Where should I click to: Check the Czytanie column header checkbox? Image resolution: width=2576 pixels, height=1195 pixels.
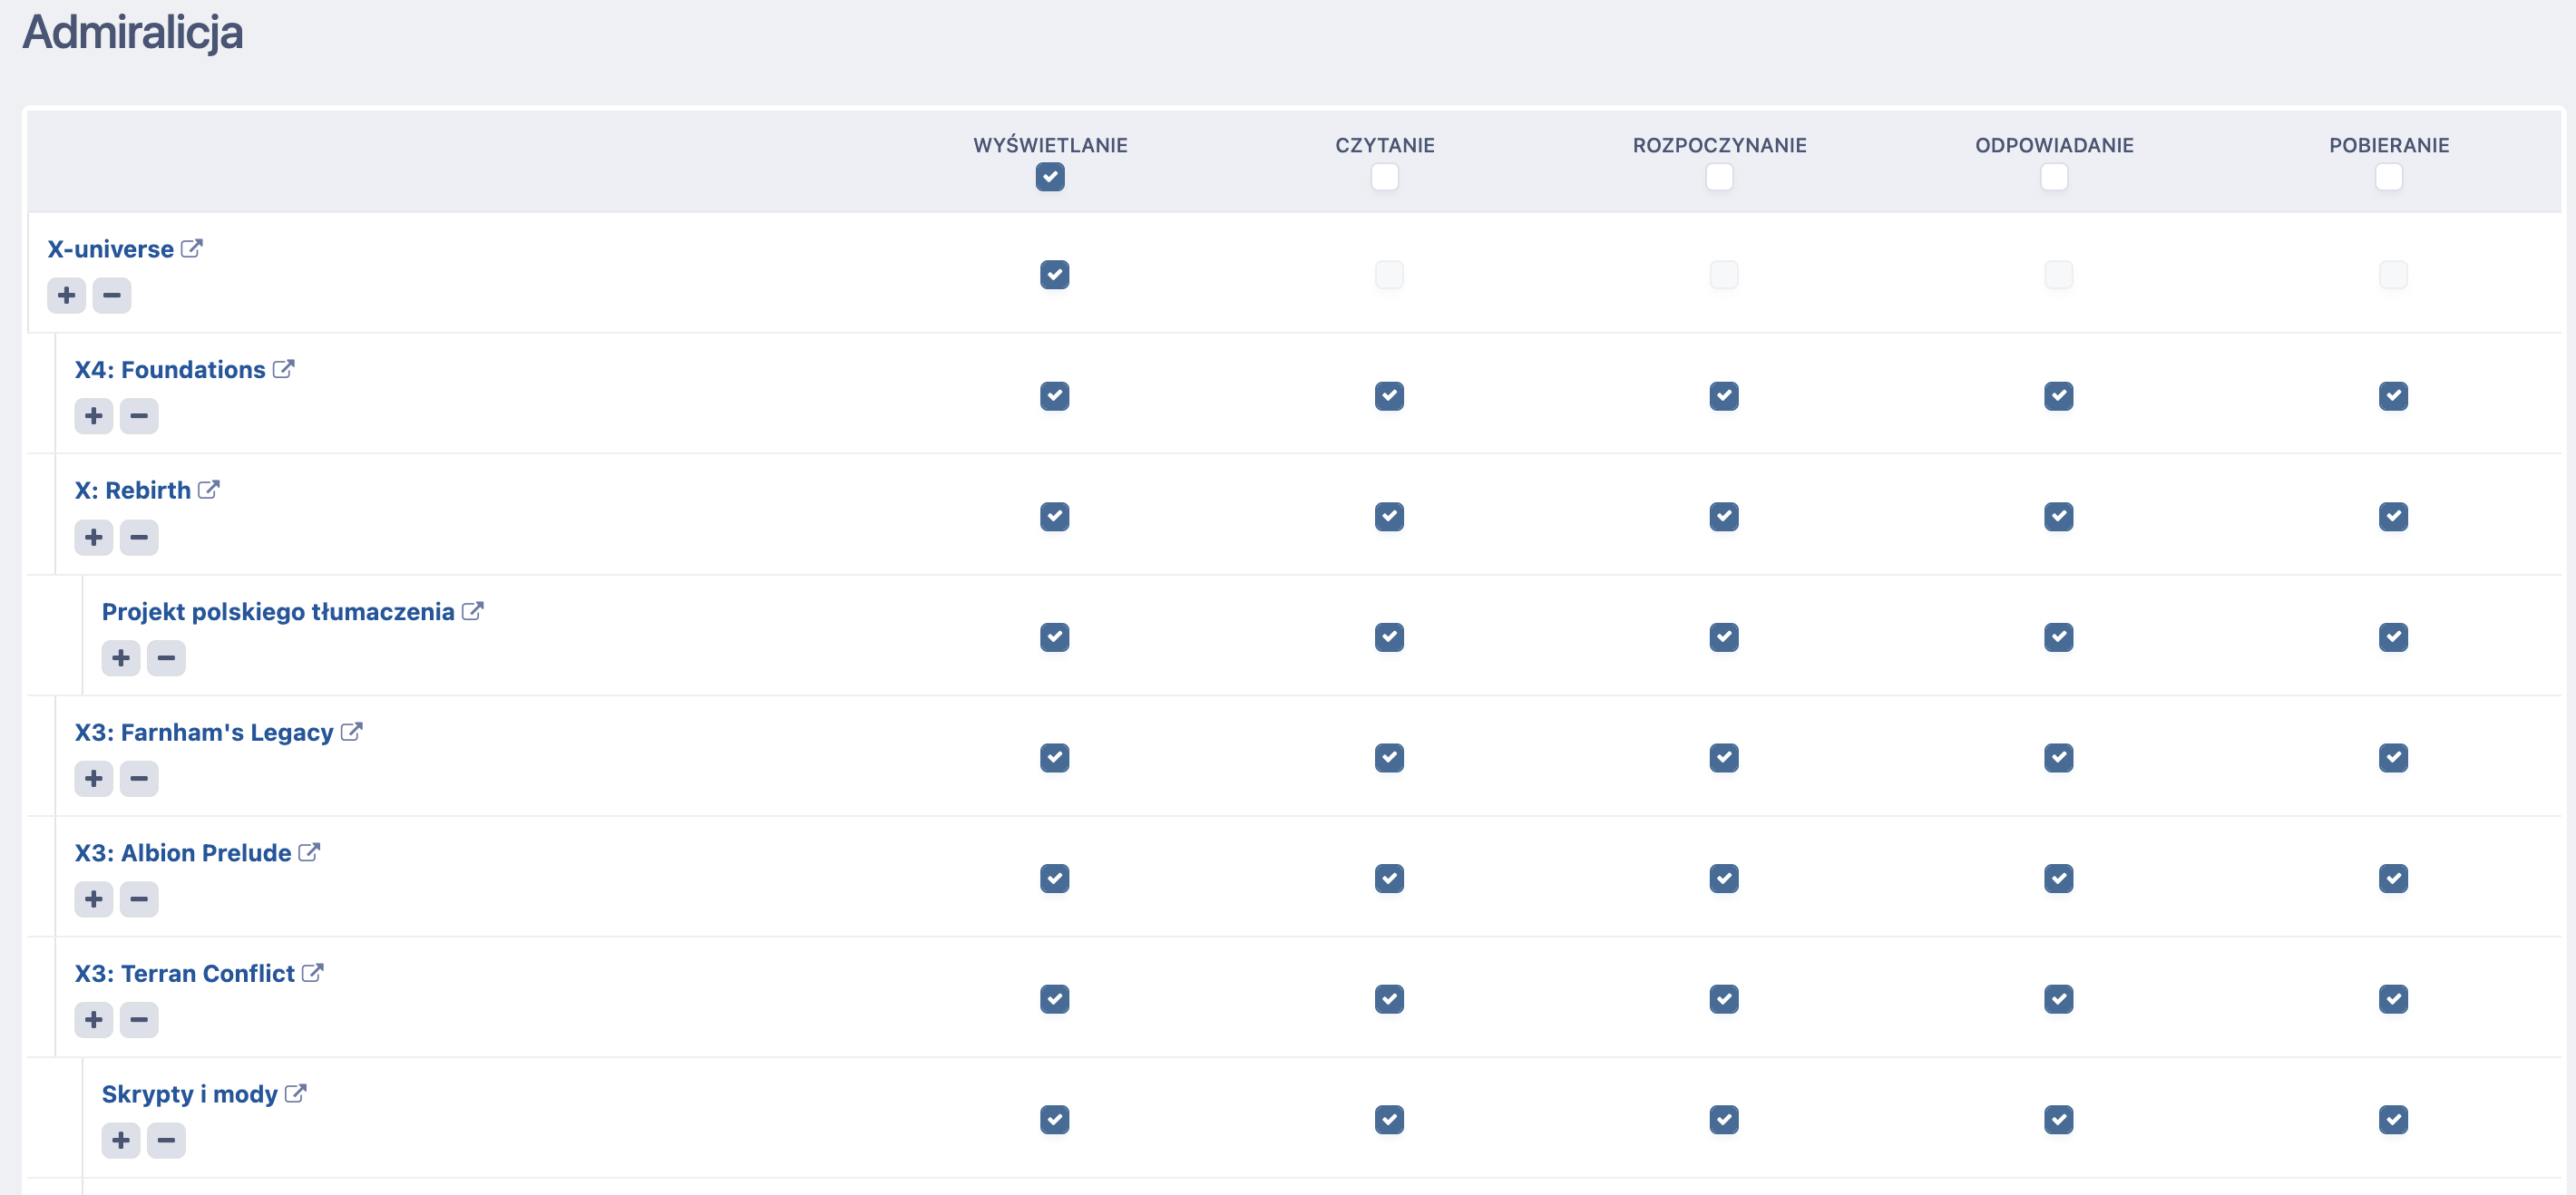[1384, 177]
